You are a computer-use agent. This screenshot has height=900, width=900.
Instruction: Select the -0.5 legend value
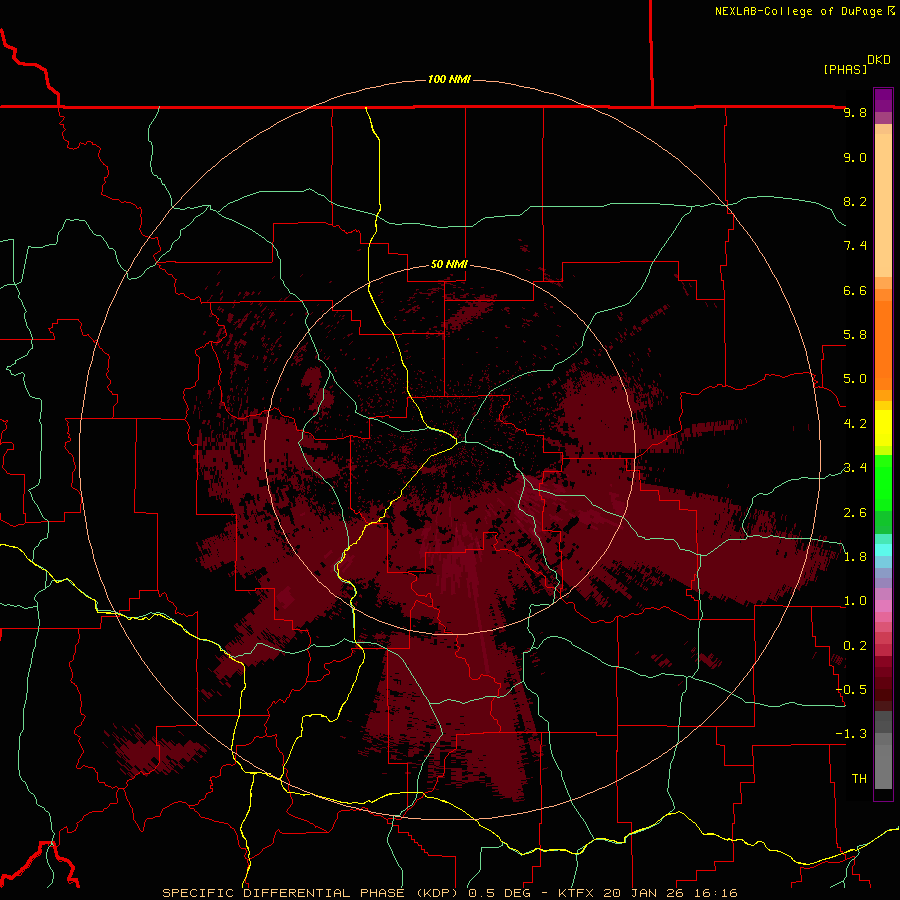(851, 690)
